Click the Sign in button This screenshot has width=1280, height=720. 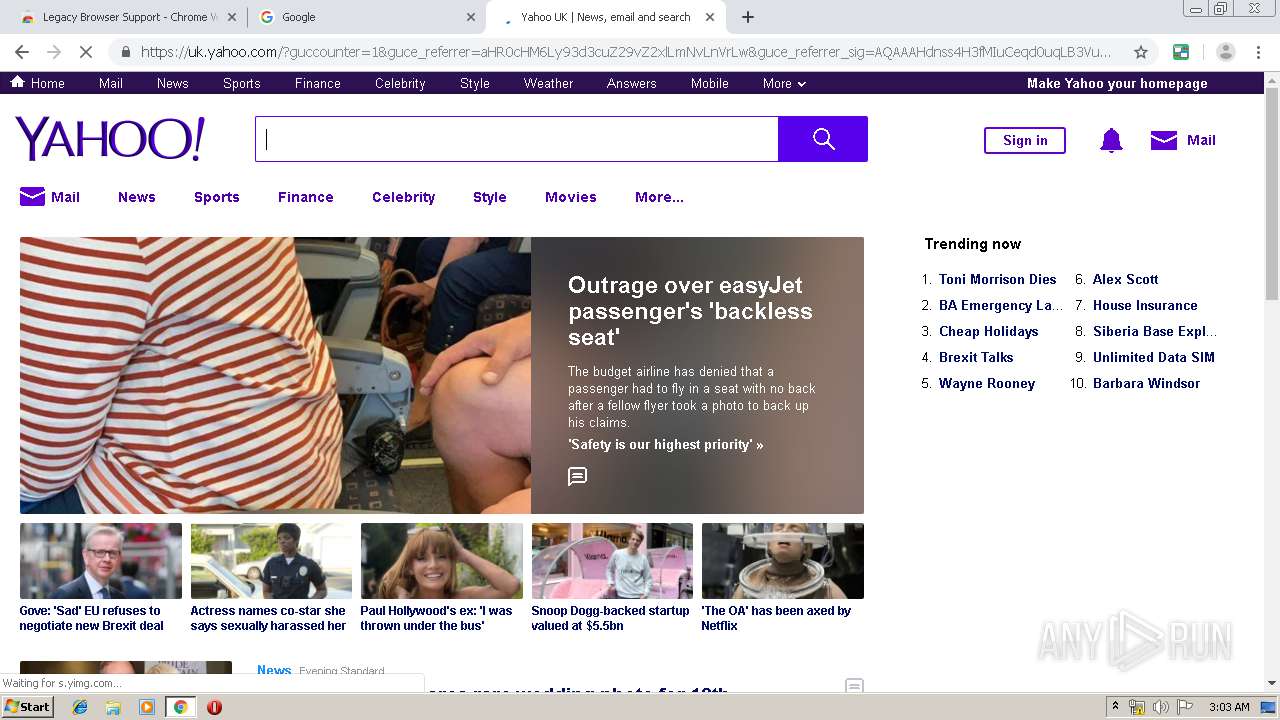coord(1025,140)
